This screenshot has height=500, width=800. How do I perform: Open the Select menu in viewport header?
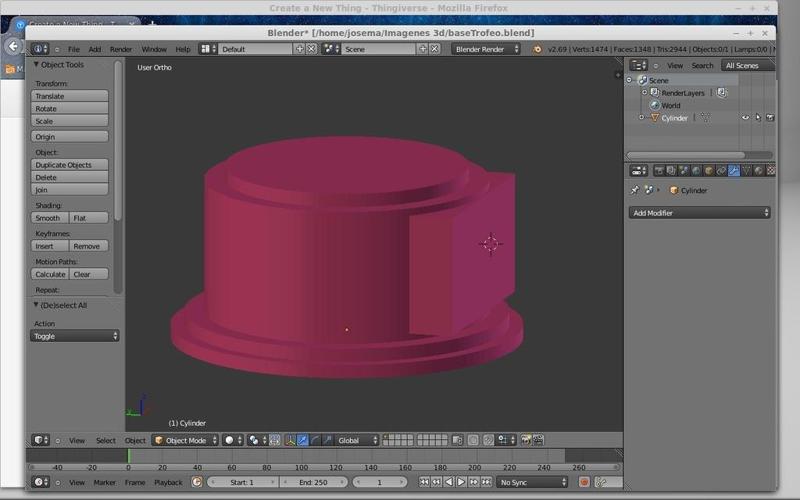point(105,440)
